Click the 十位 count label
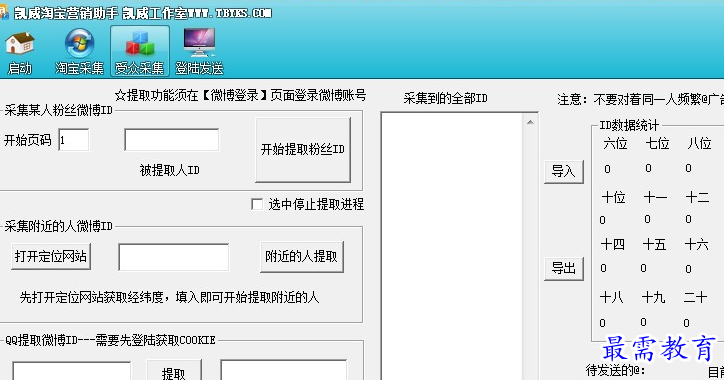 pyautogui.click(x=613, y=198)
